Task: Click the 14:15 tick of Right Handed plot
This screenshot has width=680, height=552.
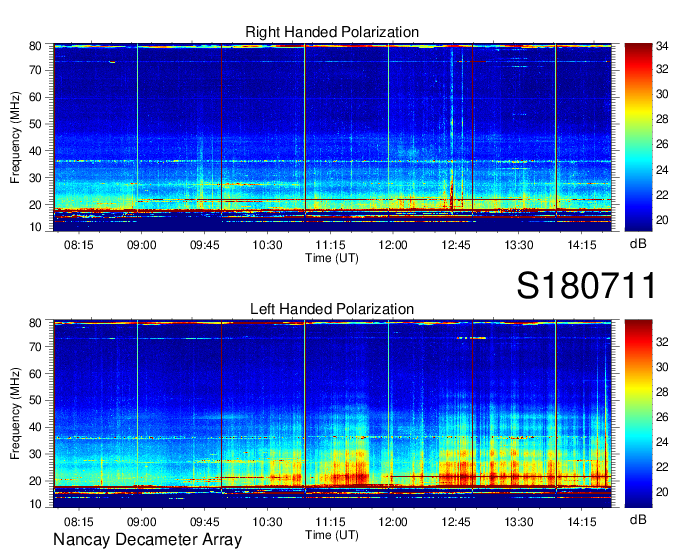Action: pyautogui.click(x=582, y=245)
